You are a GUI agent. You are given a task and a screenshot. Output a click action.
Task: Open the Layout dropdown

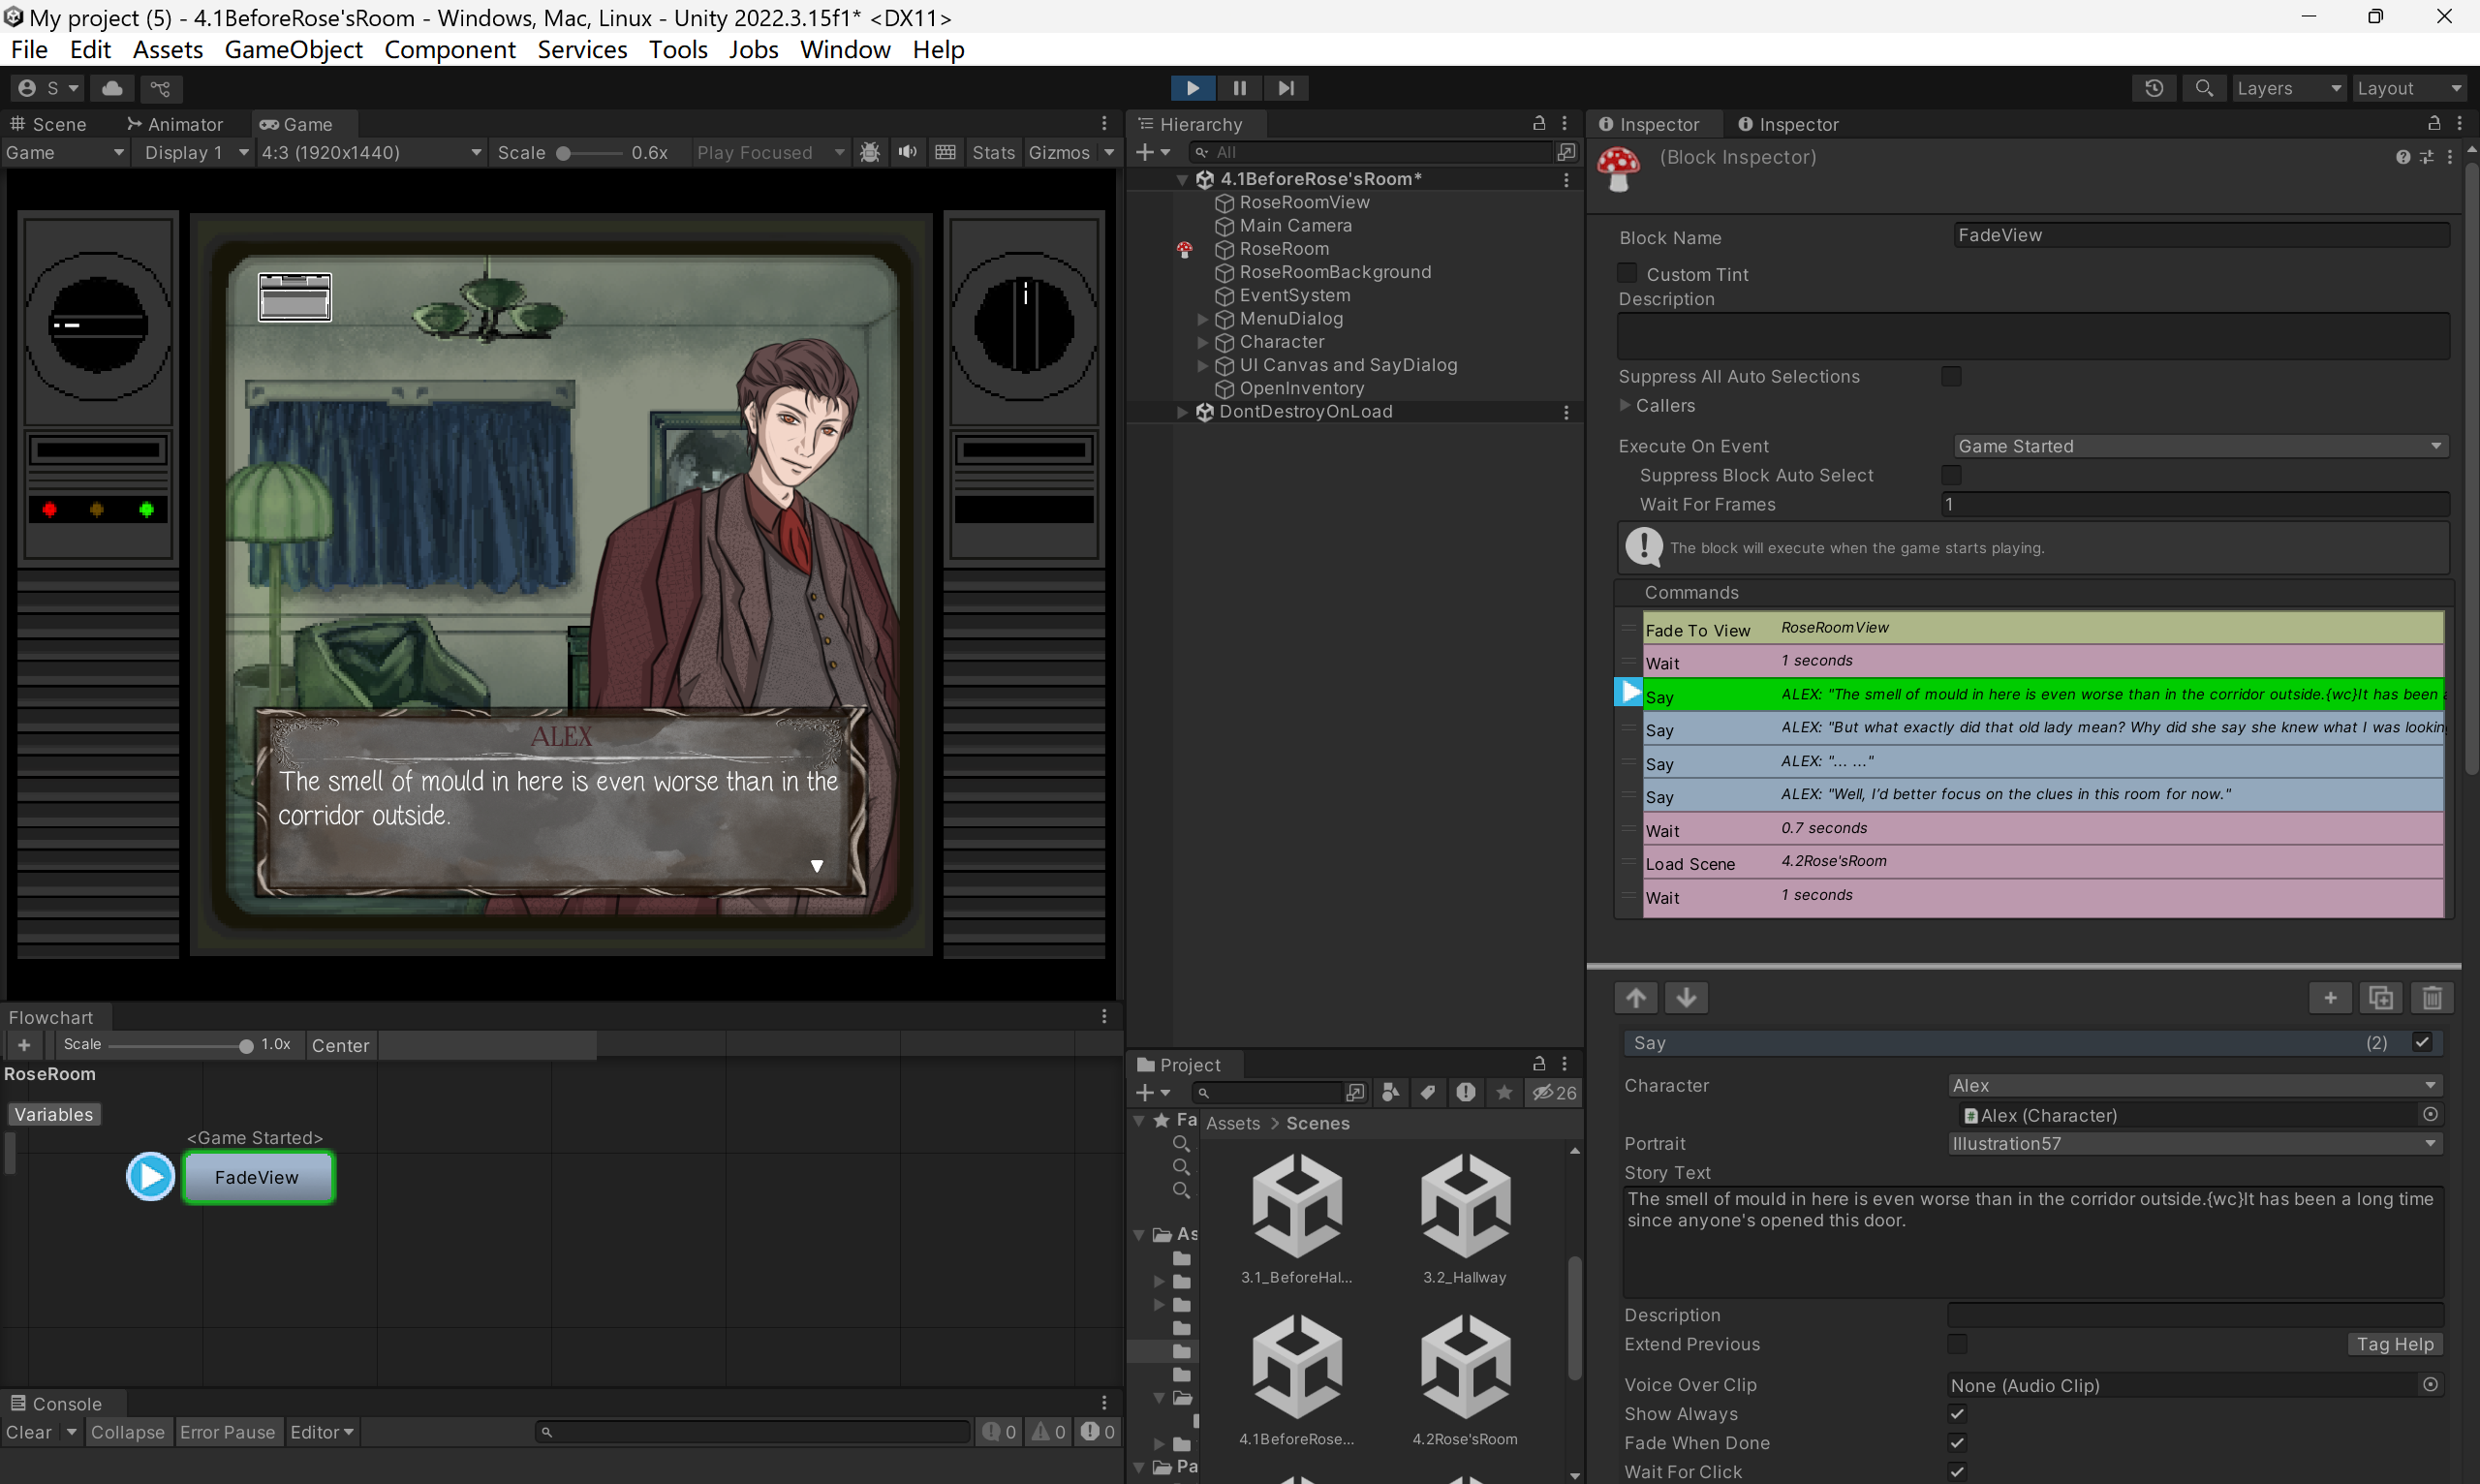(2409, 88)
